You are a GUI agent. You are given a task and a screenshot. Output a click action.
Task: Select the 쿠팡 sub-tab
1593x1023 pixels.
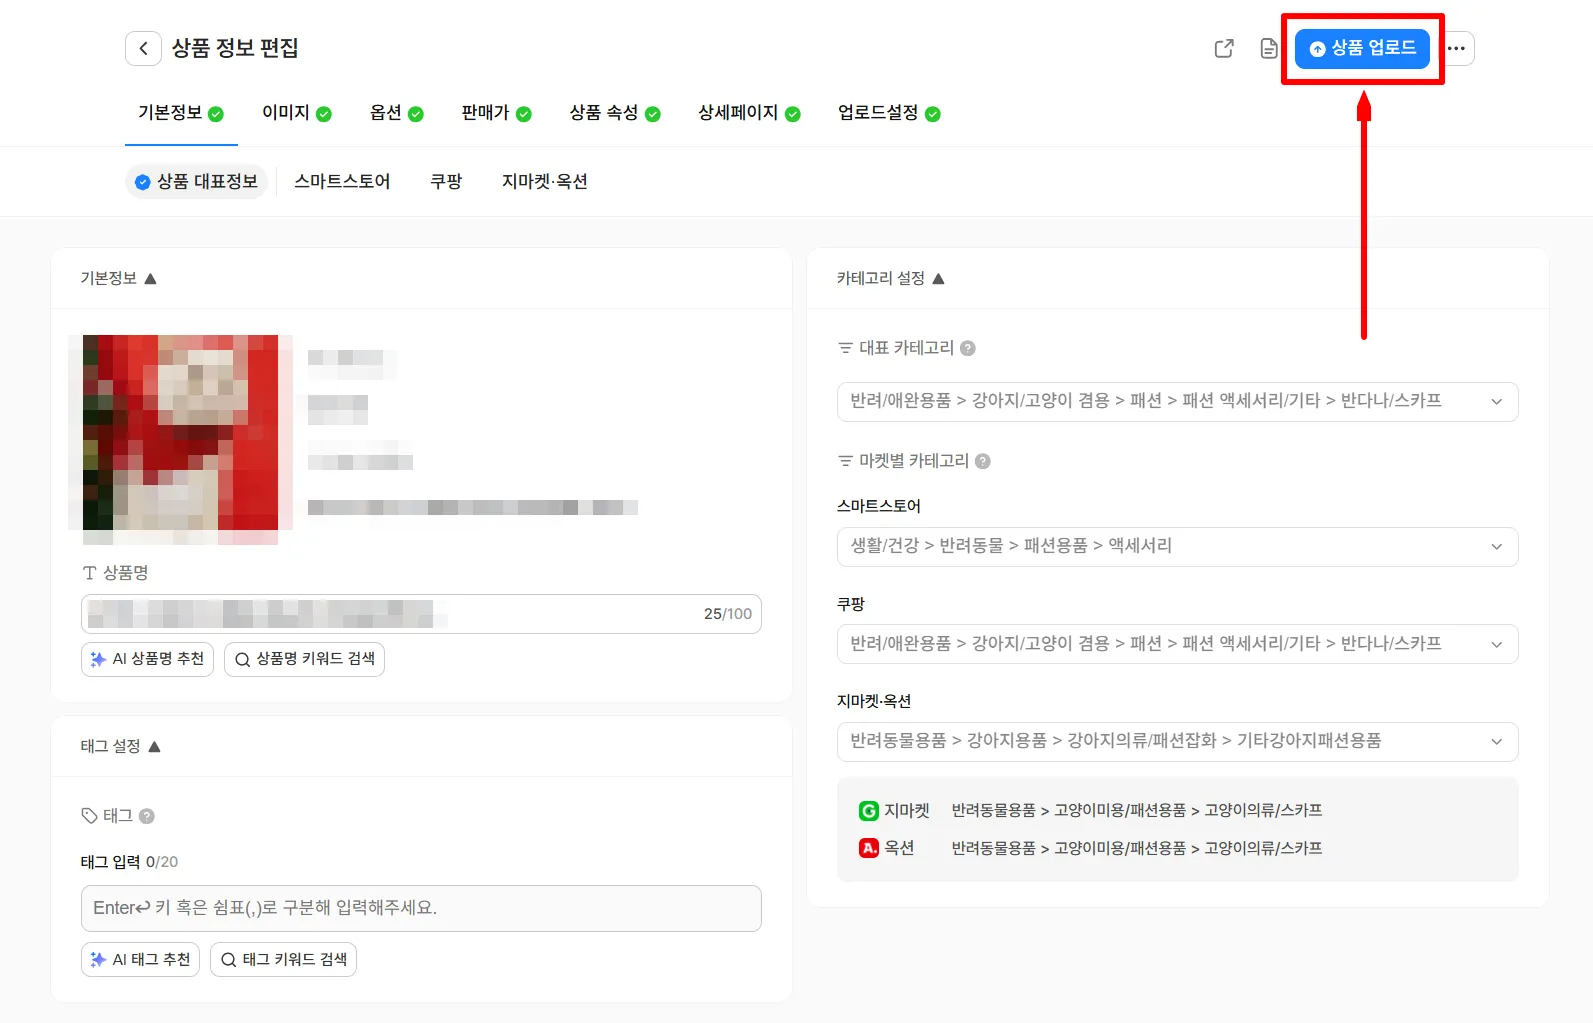(446, 181)
